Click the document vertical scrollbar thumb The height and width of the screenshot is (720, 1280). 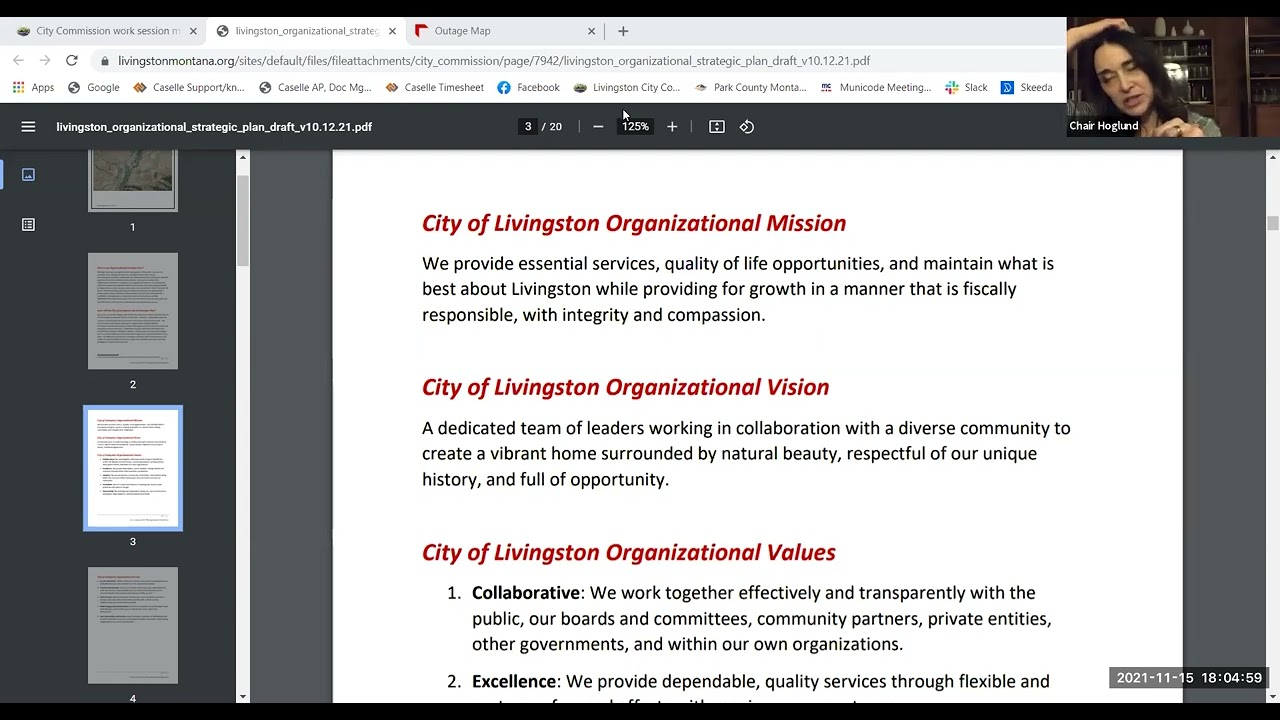(1273, 223)
